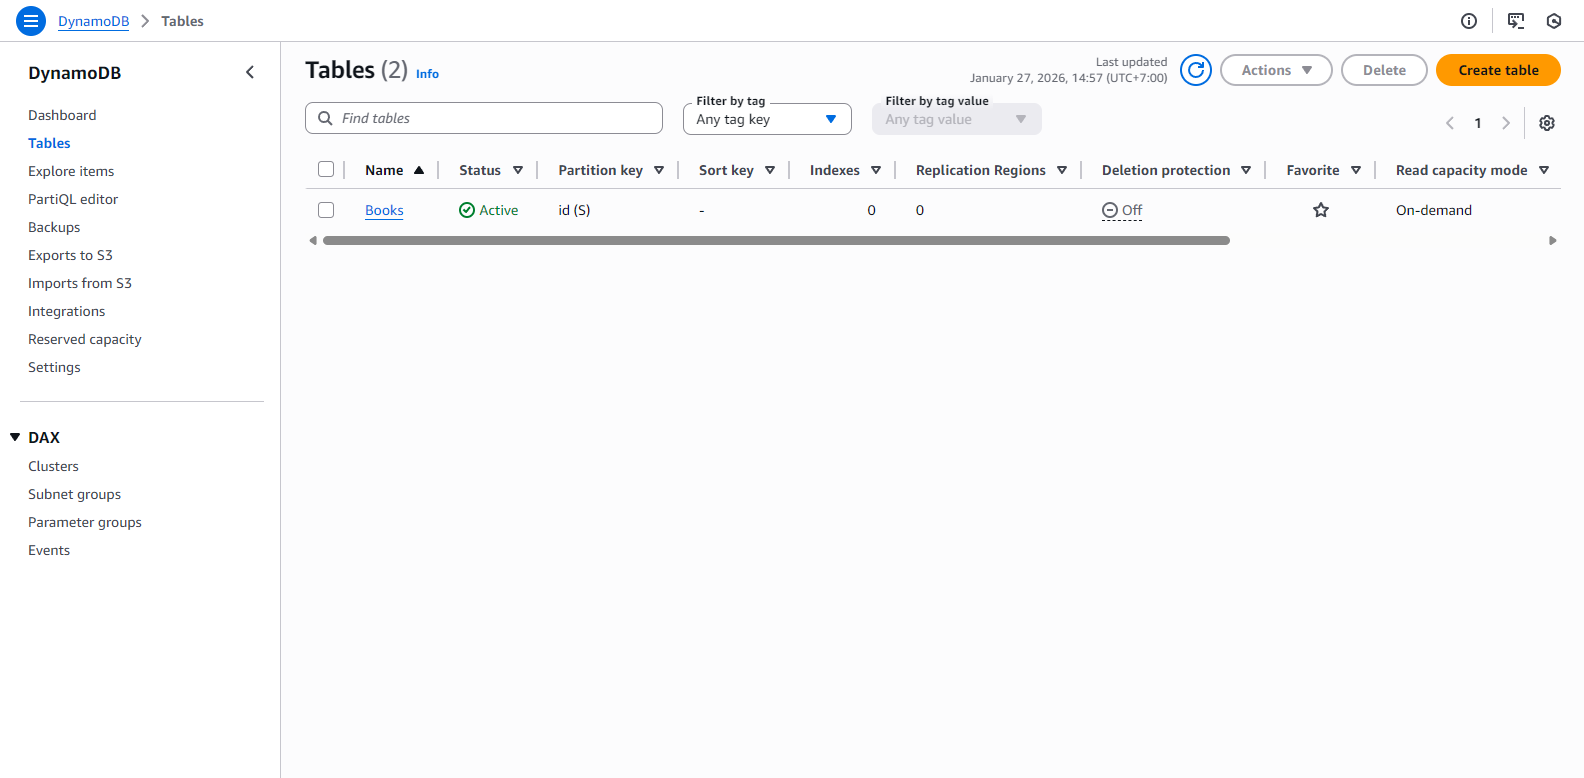Viewport: 1584px width, 778px height.
Task: Click the "id (S)" partition key cell
Action: click(574, 210)
